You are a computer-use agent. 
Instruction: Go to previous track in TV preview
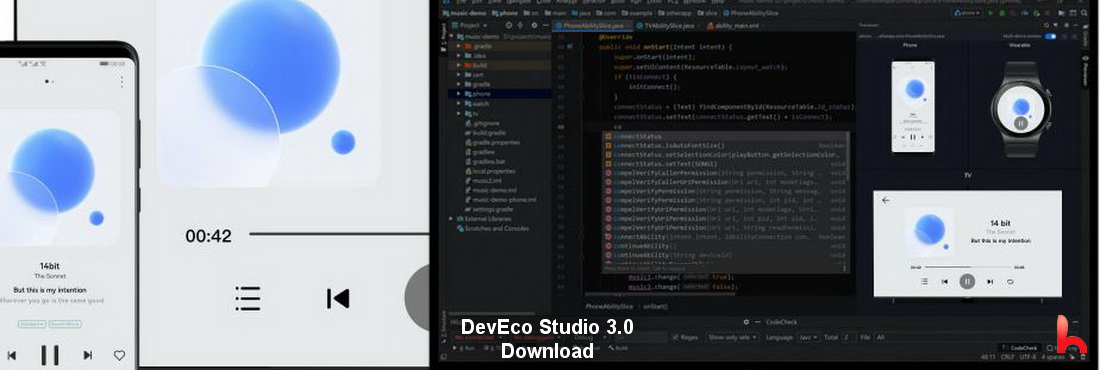(x=944, y=281)
